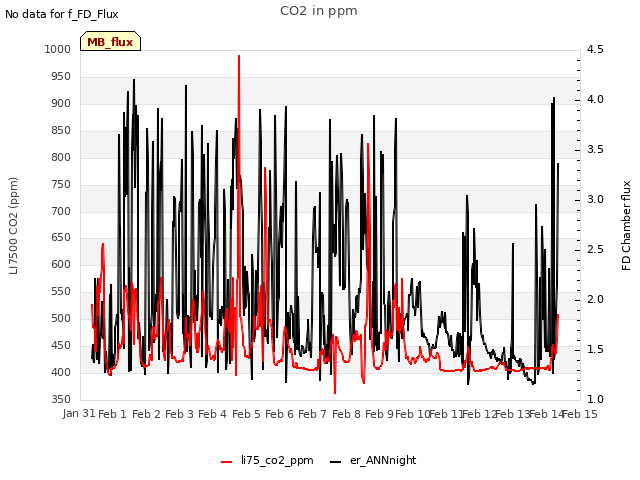640x480 pixels.
Task: Click the 3.5 right-axis tick label
Action: pos(595,149)
